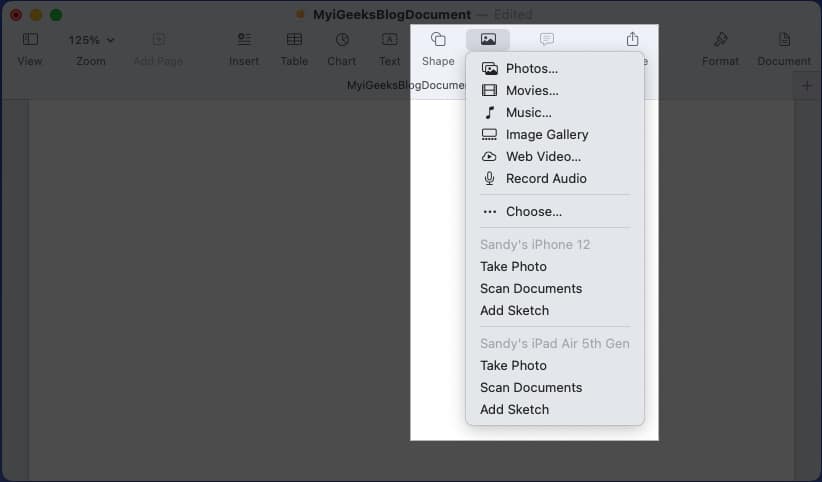822x482 pixels.
Task: Open the Insert toolbar icon
Action: (x=244, y=39)
